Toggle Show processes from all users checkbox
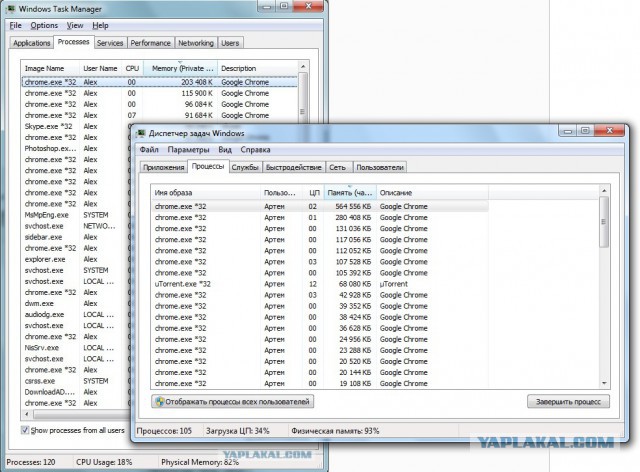The image size is (640, 472). [25, 430]
